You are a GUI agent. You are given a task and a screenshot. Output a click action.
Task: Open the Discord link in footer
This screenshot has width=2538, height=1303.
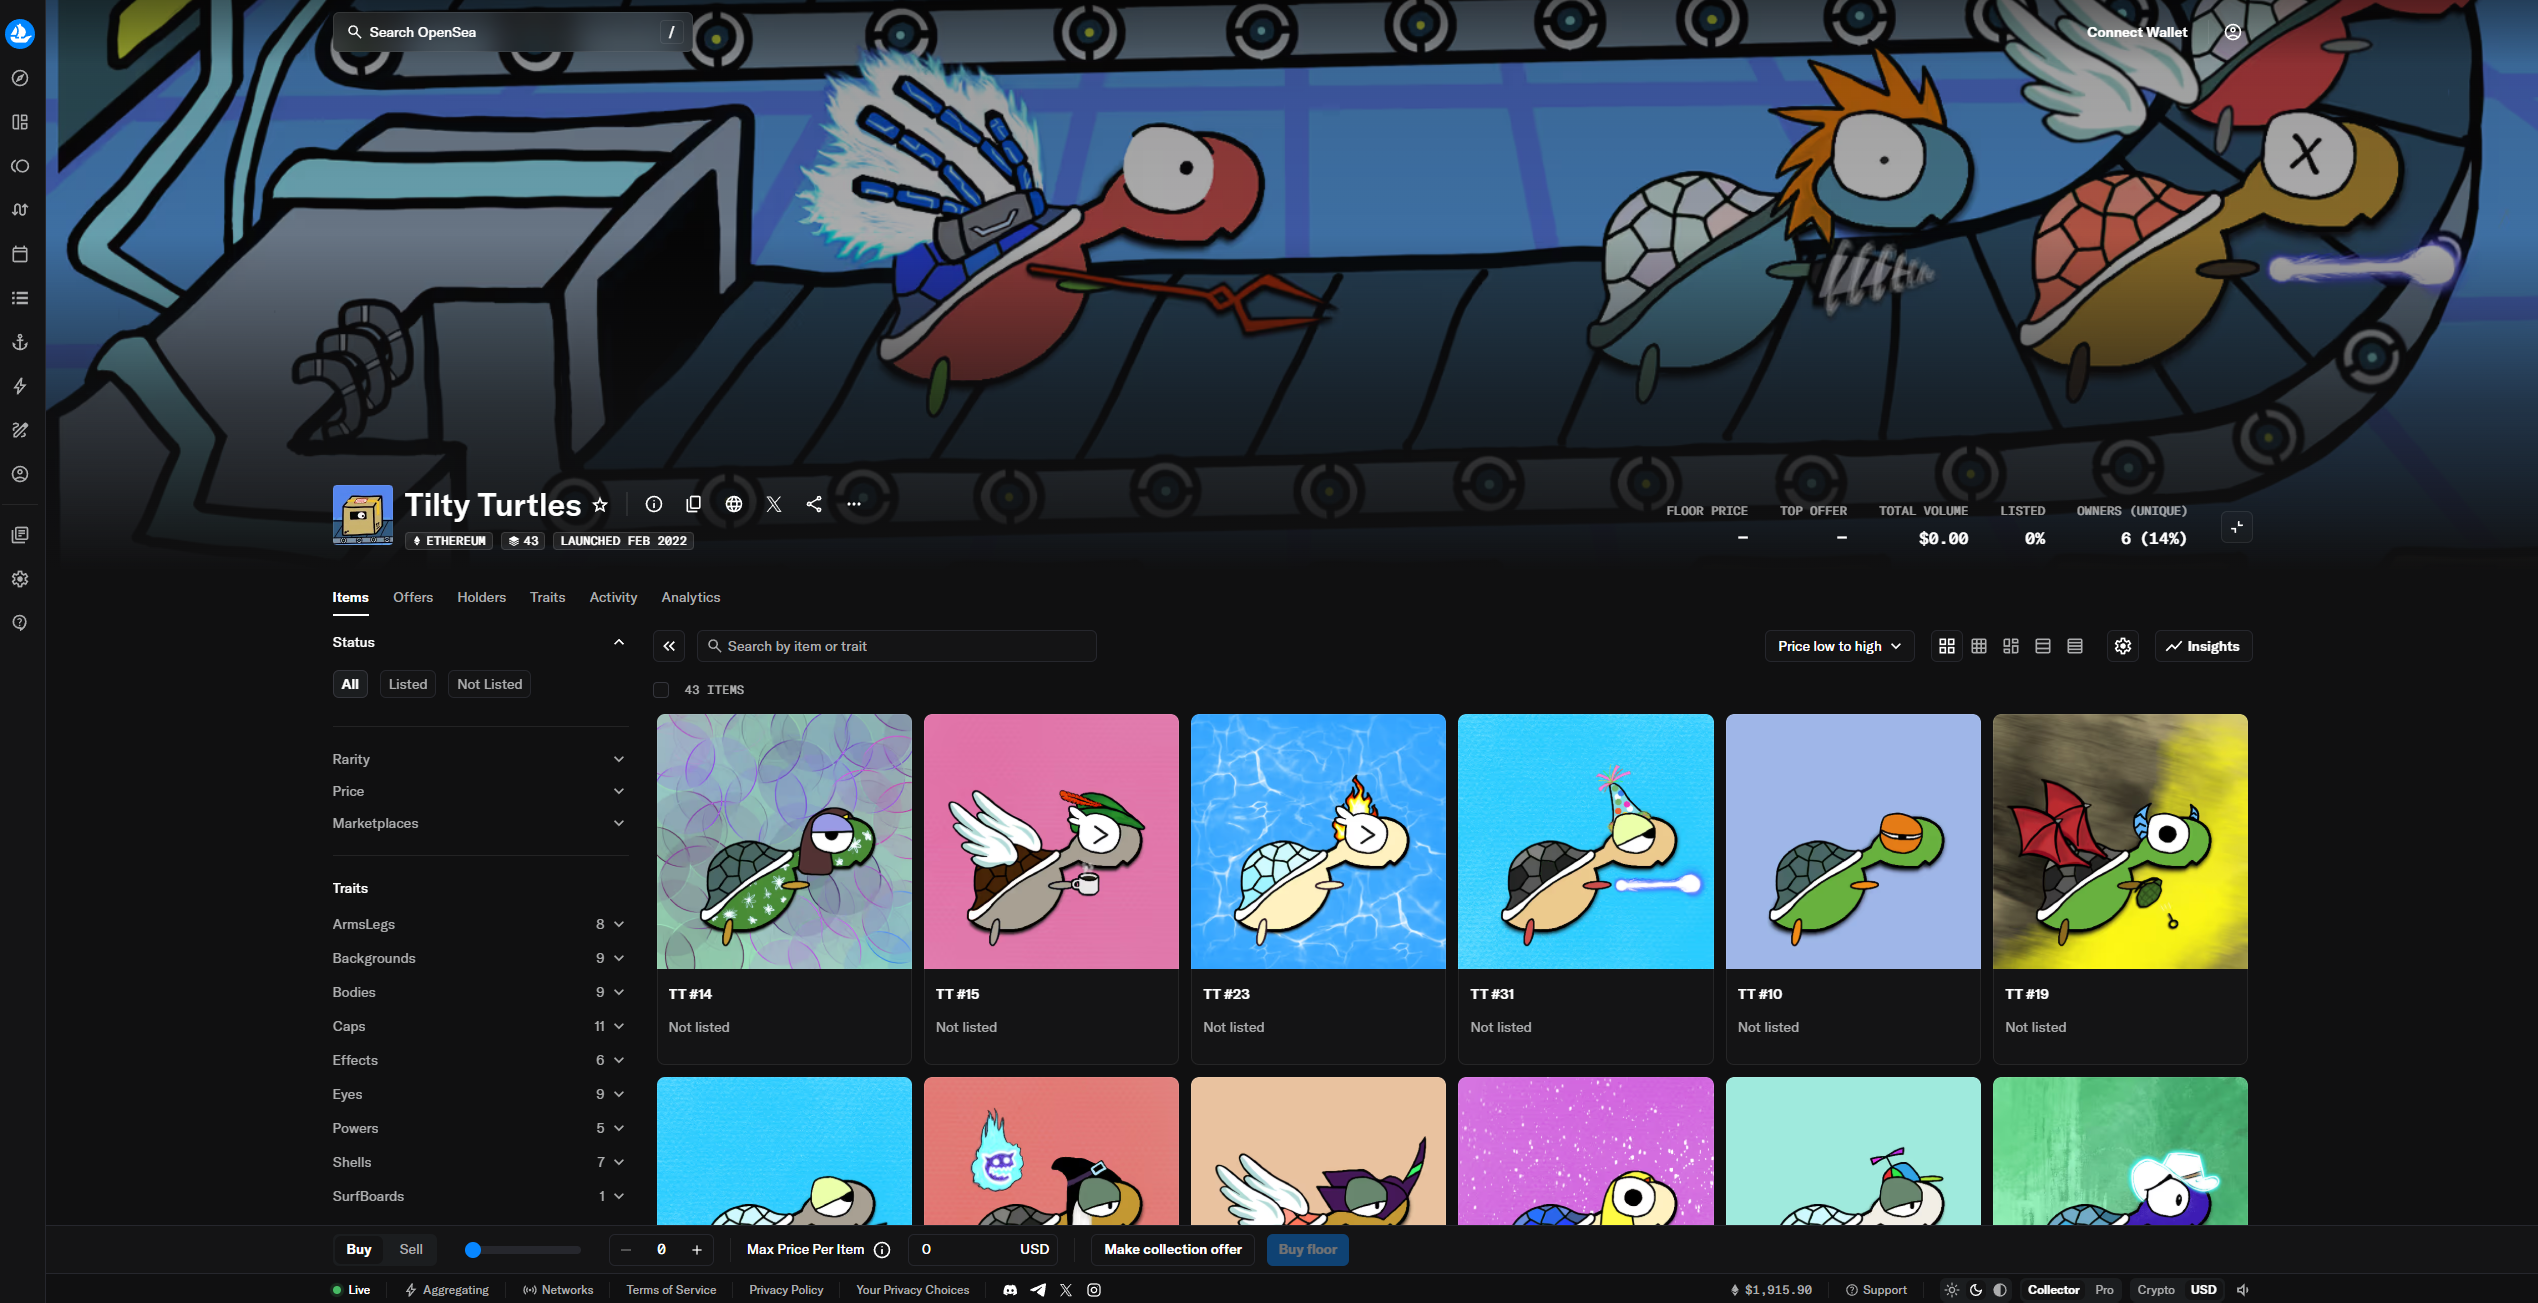point(1010,1290)
